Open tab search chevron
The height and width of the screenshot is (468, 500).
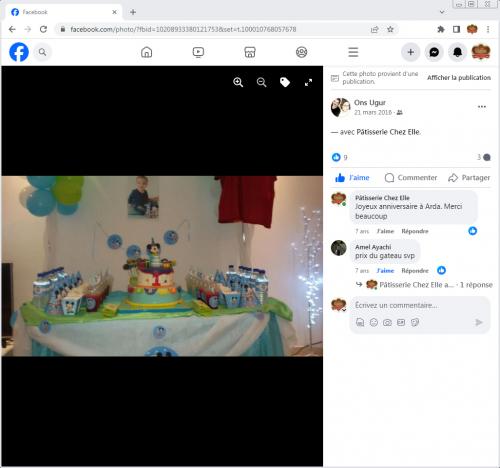click(442, 12)
